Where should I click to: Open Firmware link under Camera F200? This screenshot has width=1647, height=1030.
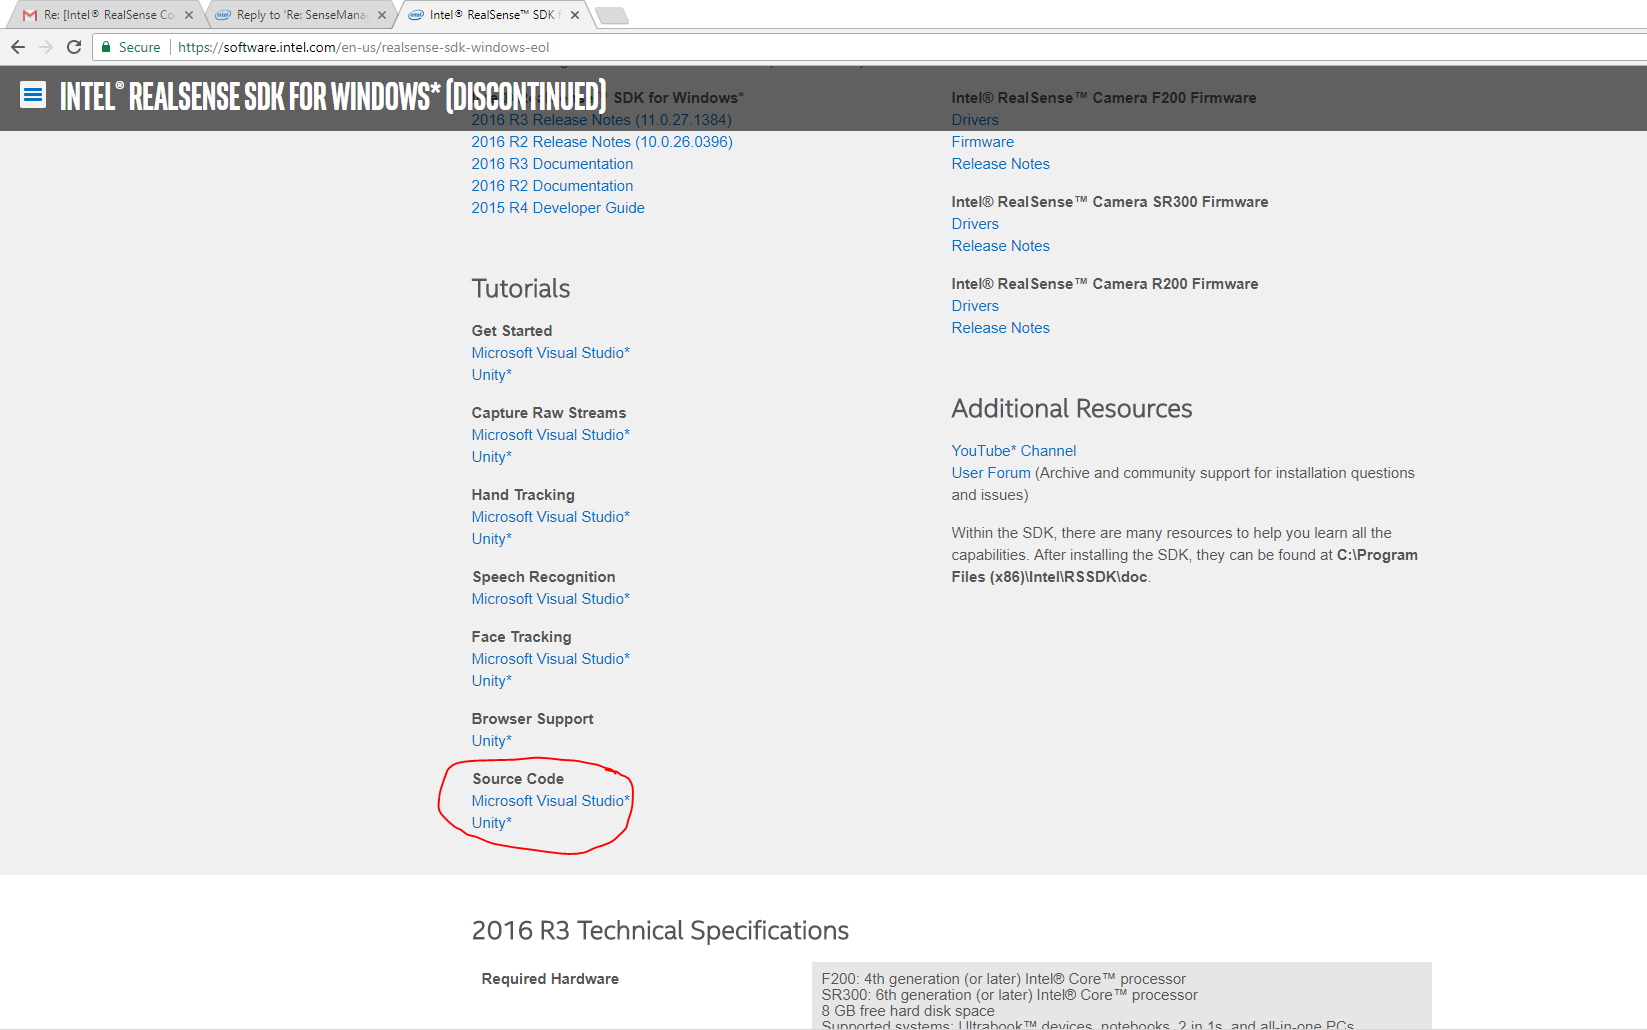click(x=982, y=142)
